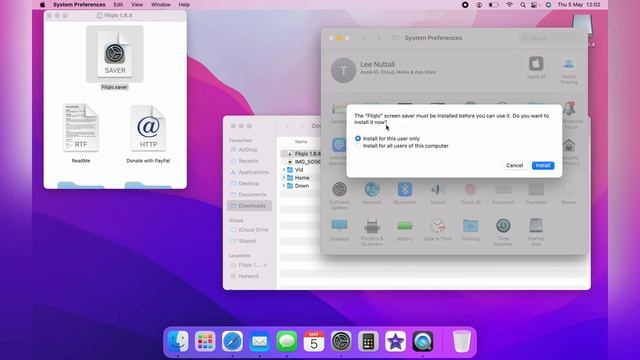Viewport: 640px width, 360px height.
Task: Click the battery status icon
Action: pos(493,5)
